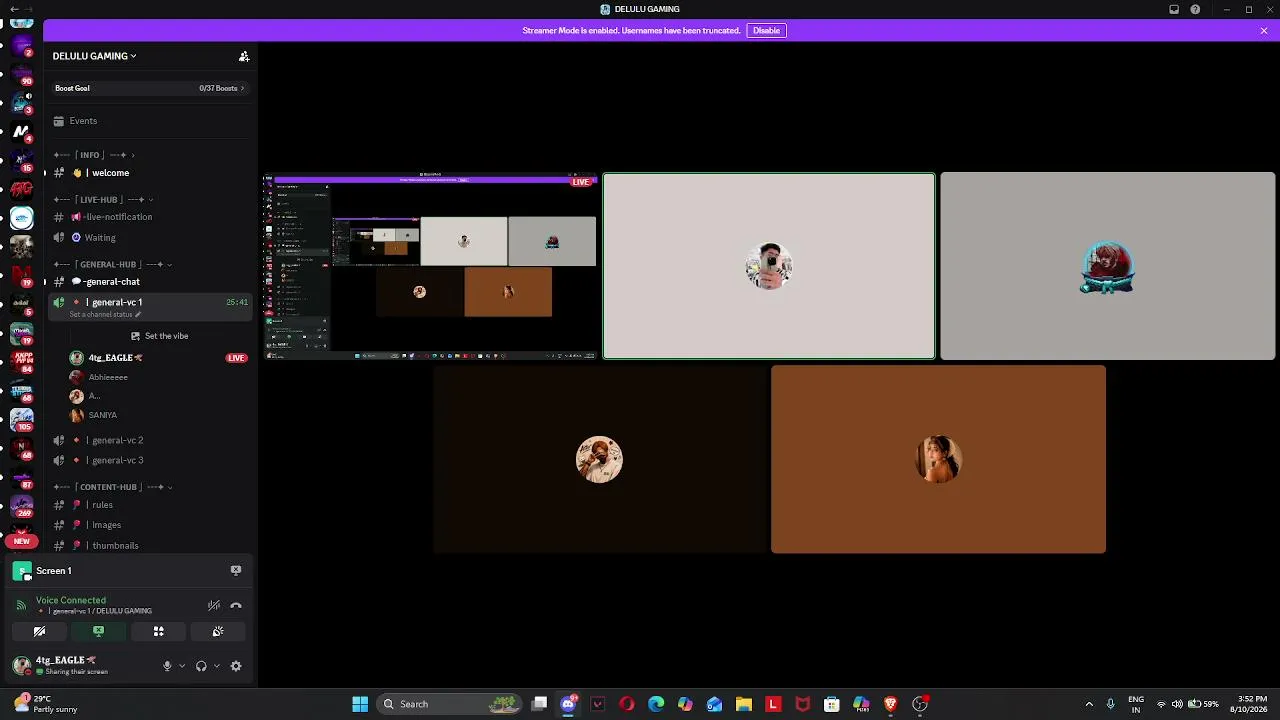Open the Brave browser from taskbar

[x=890, y=704]
